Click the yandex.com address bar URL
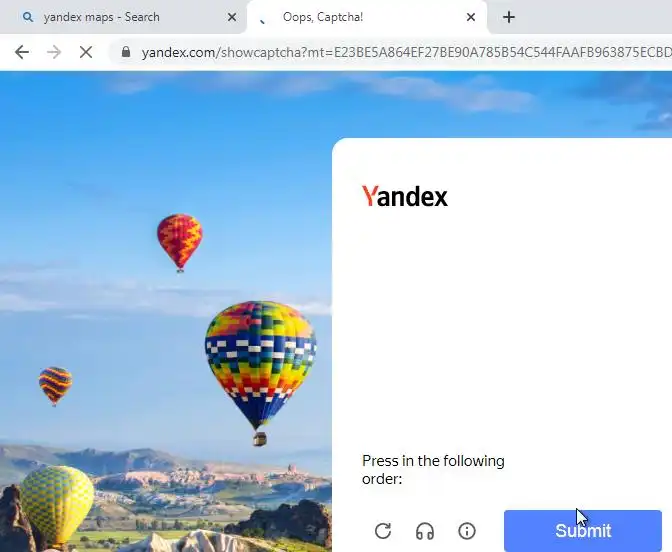This screenshot has height=552, width=672. point(406,52)
